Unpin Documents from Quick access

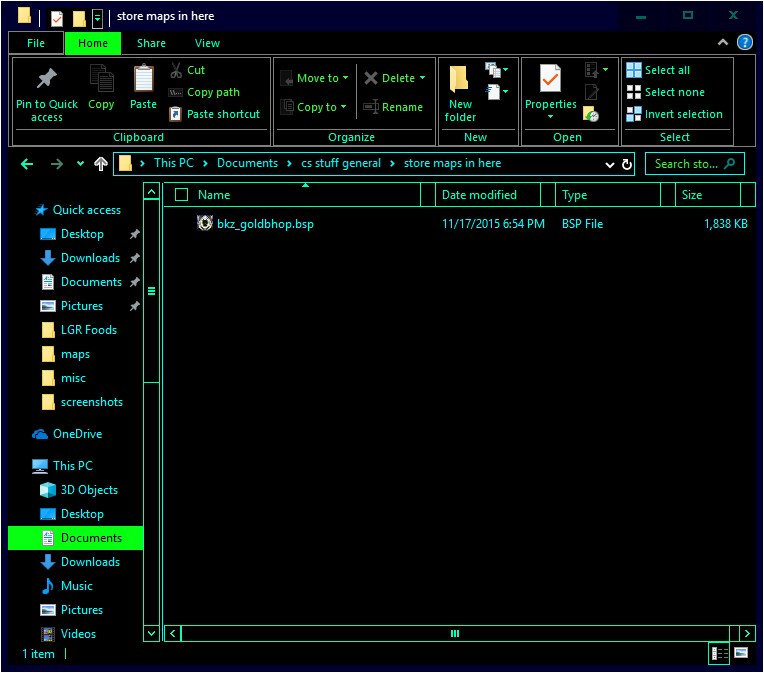tap(134, 282)
